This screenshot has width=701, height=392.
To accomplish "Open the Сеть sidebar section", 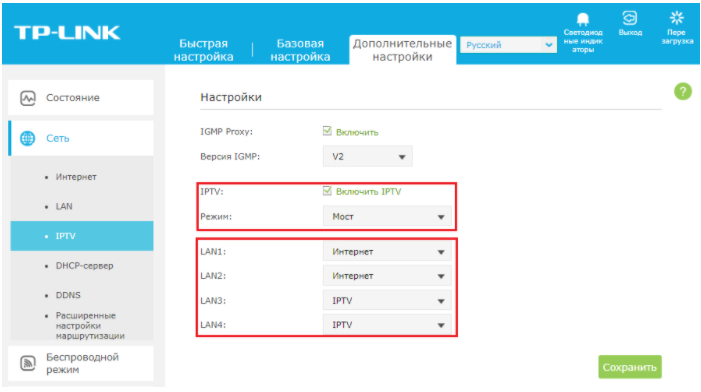I will [x=81, y=138].
